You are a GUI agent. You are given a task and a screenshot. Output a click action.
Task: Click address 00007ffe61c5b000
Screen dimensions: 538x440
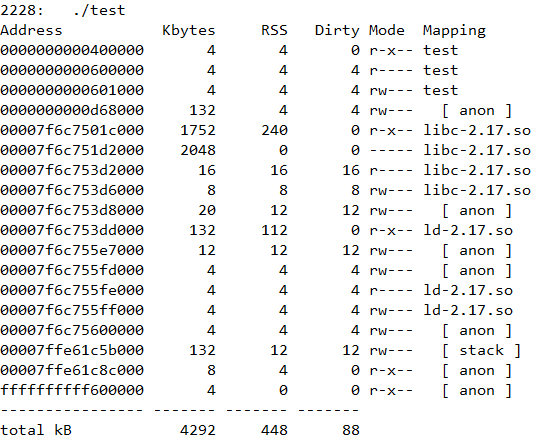[72, 350]
